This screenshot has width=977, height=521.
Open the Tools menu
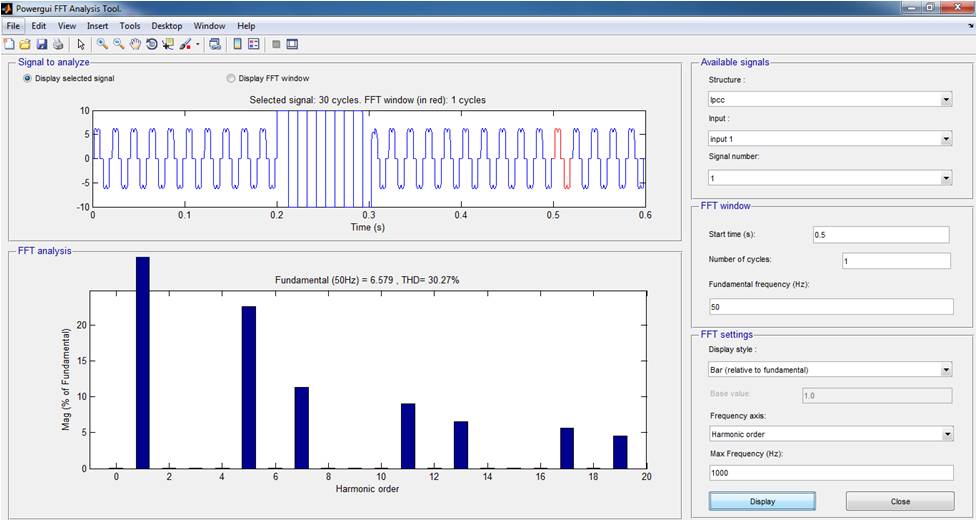(130, 26)
